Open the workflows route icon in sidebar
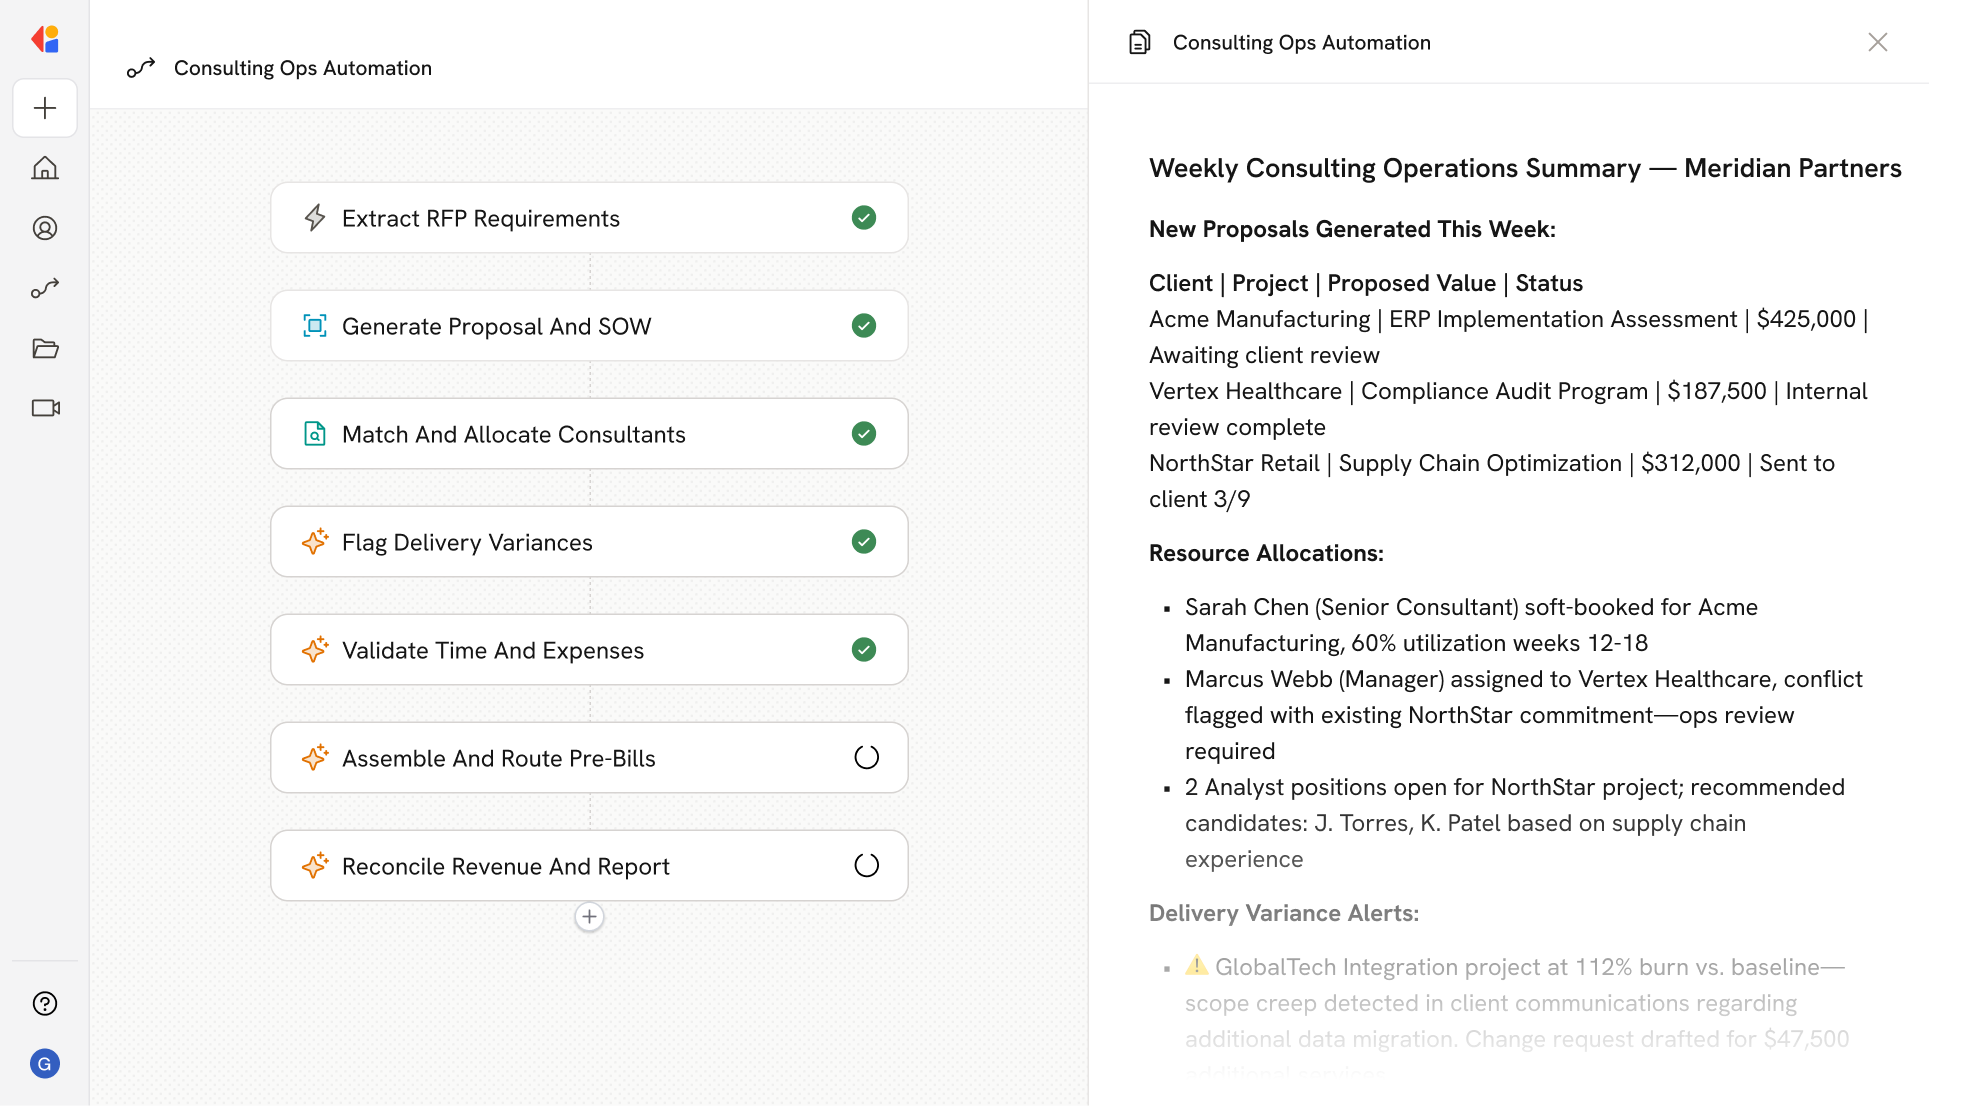The width and height of the screenshot is (1965, 1106). (x=45, y=288)
